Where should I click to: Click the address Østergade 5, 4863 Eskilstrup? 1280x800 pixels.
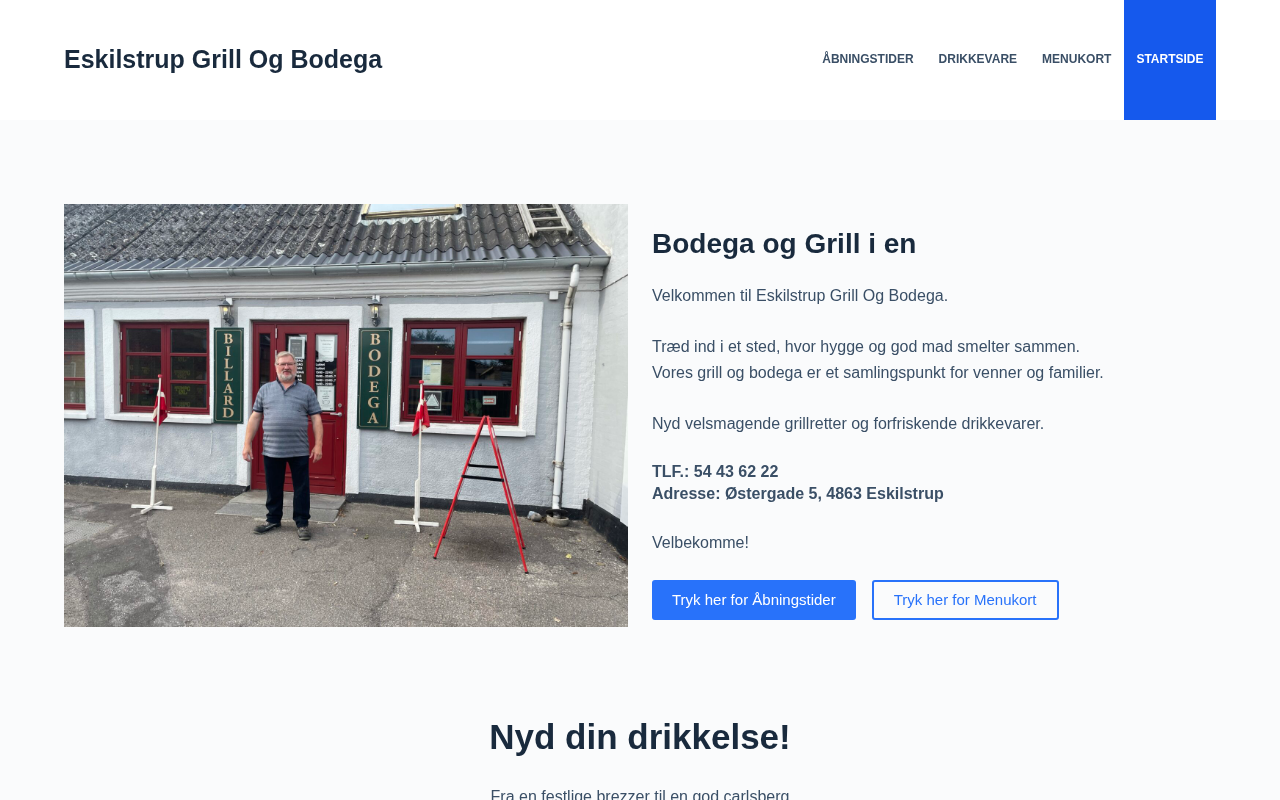coord(834,494)
